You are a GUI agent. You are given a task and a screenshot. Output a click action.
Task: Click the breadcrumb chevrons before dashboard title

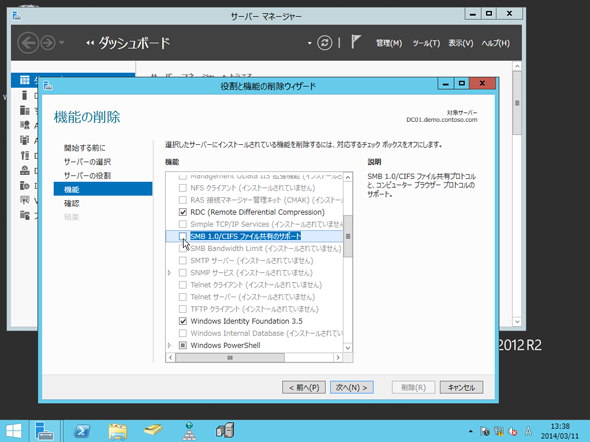pos(90,43)
